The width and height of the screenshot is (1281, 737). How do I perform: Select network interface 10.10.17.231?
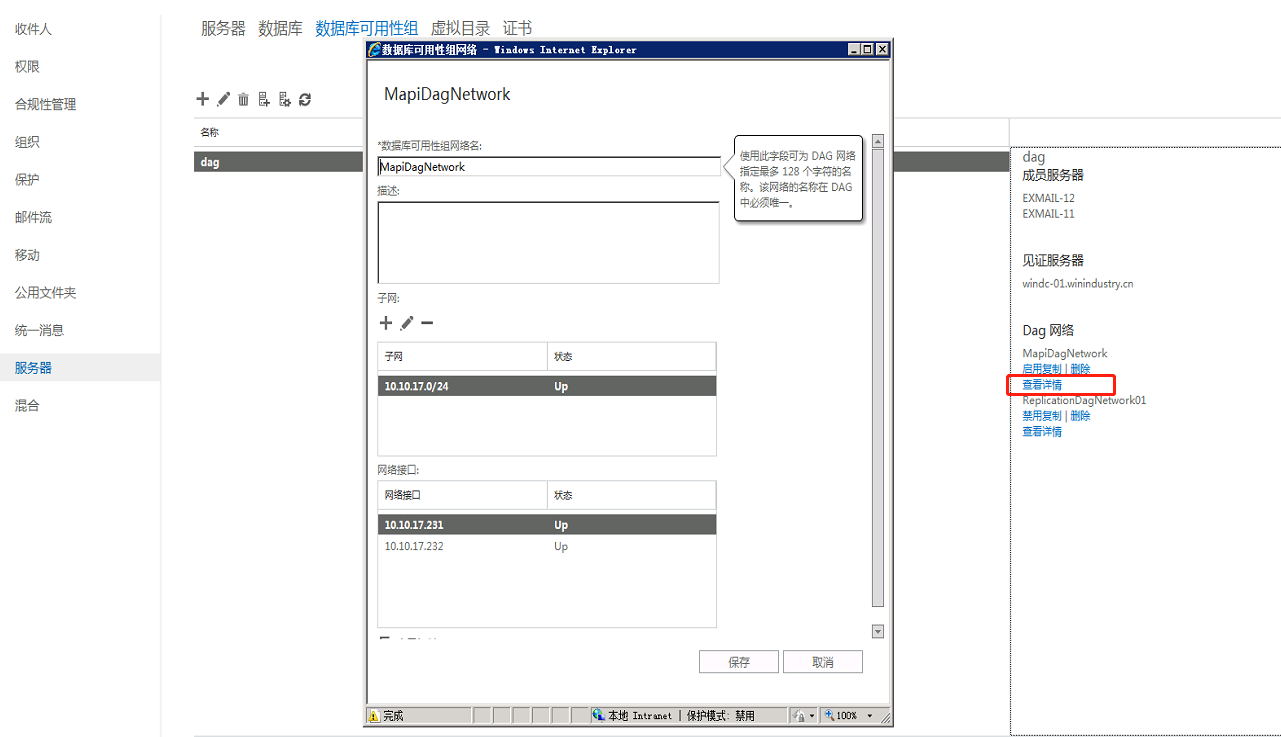pos(547,525)
